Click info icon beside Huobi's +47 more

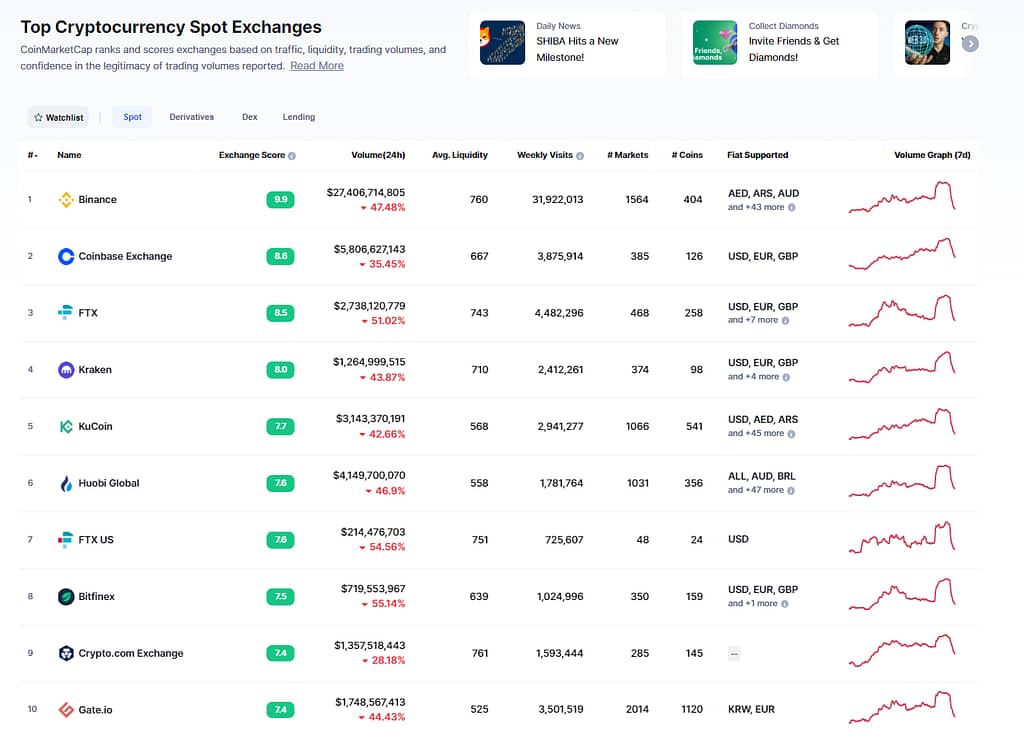[791, 491]
